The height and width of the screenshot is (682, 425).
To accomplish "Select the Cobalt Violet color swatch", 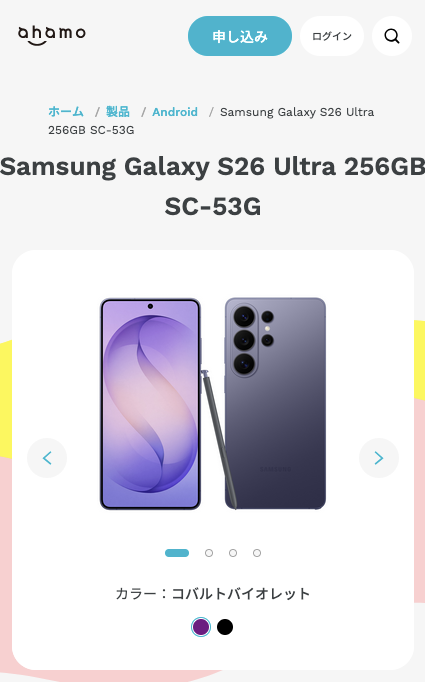I will coord(201,627).
